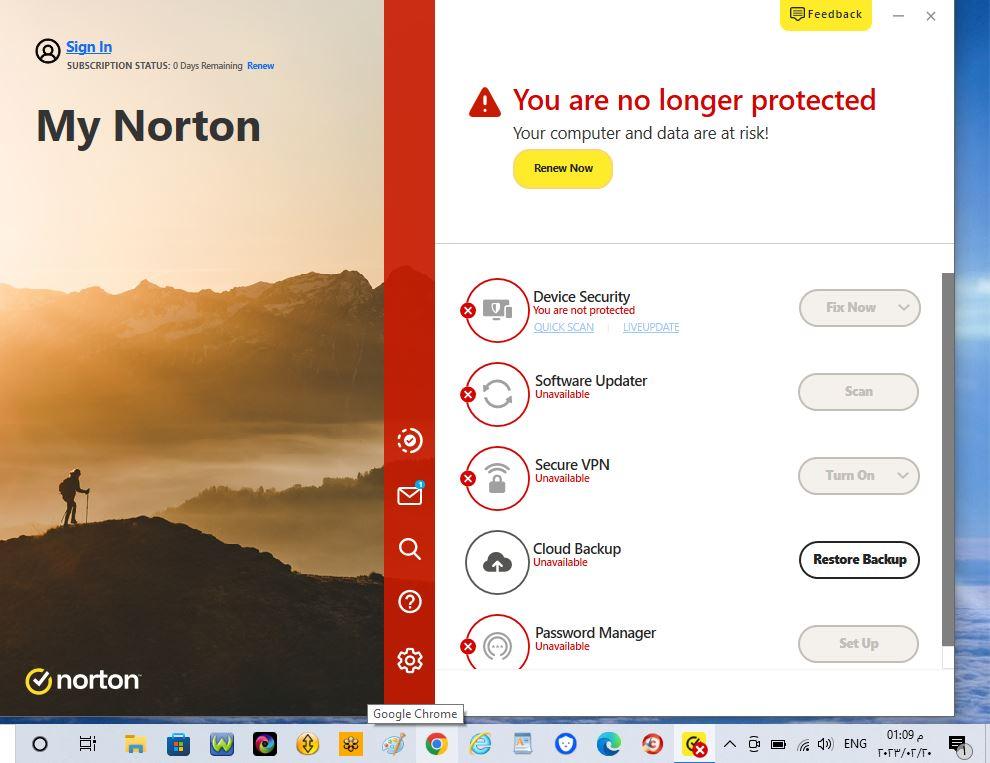Run LiveUpdate via link
Viewport: 990px width, 763px height.
tap(651, 327)
